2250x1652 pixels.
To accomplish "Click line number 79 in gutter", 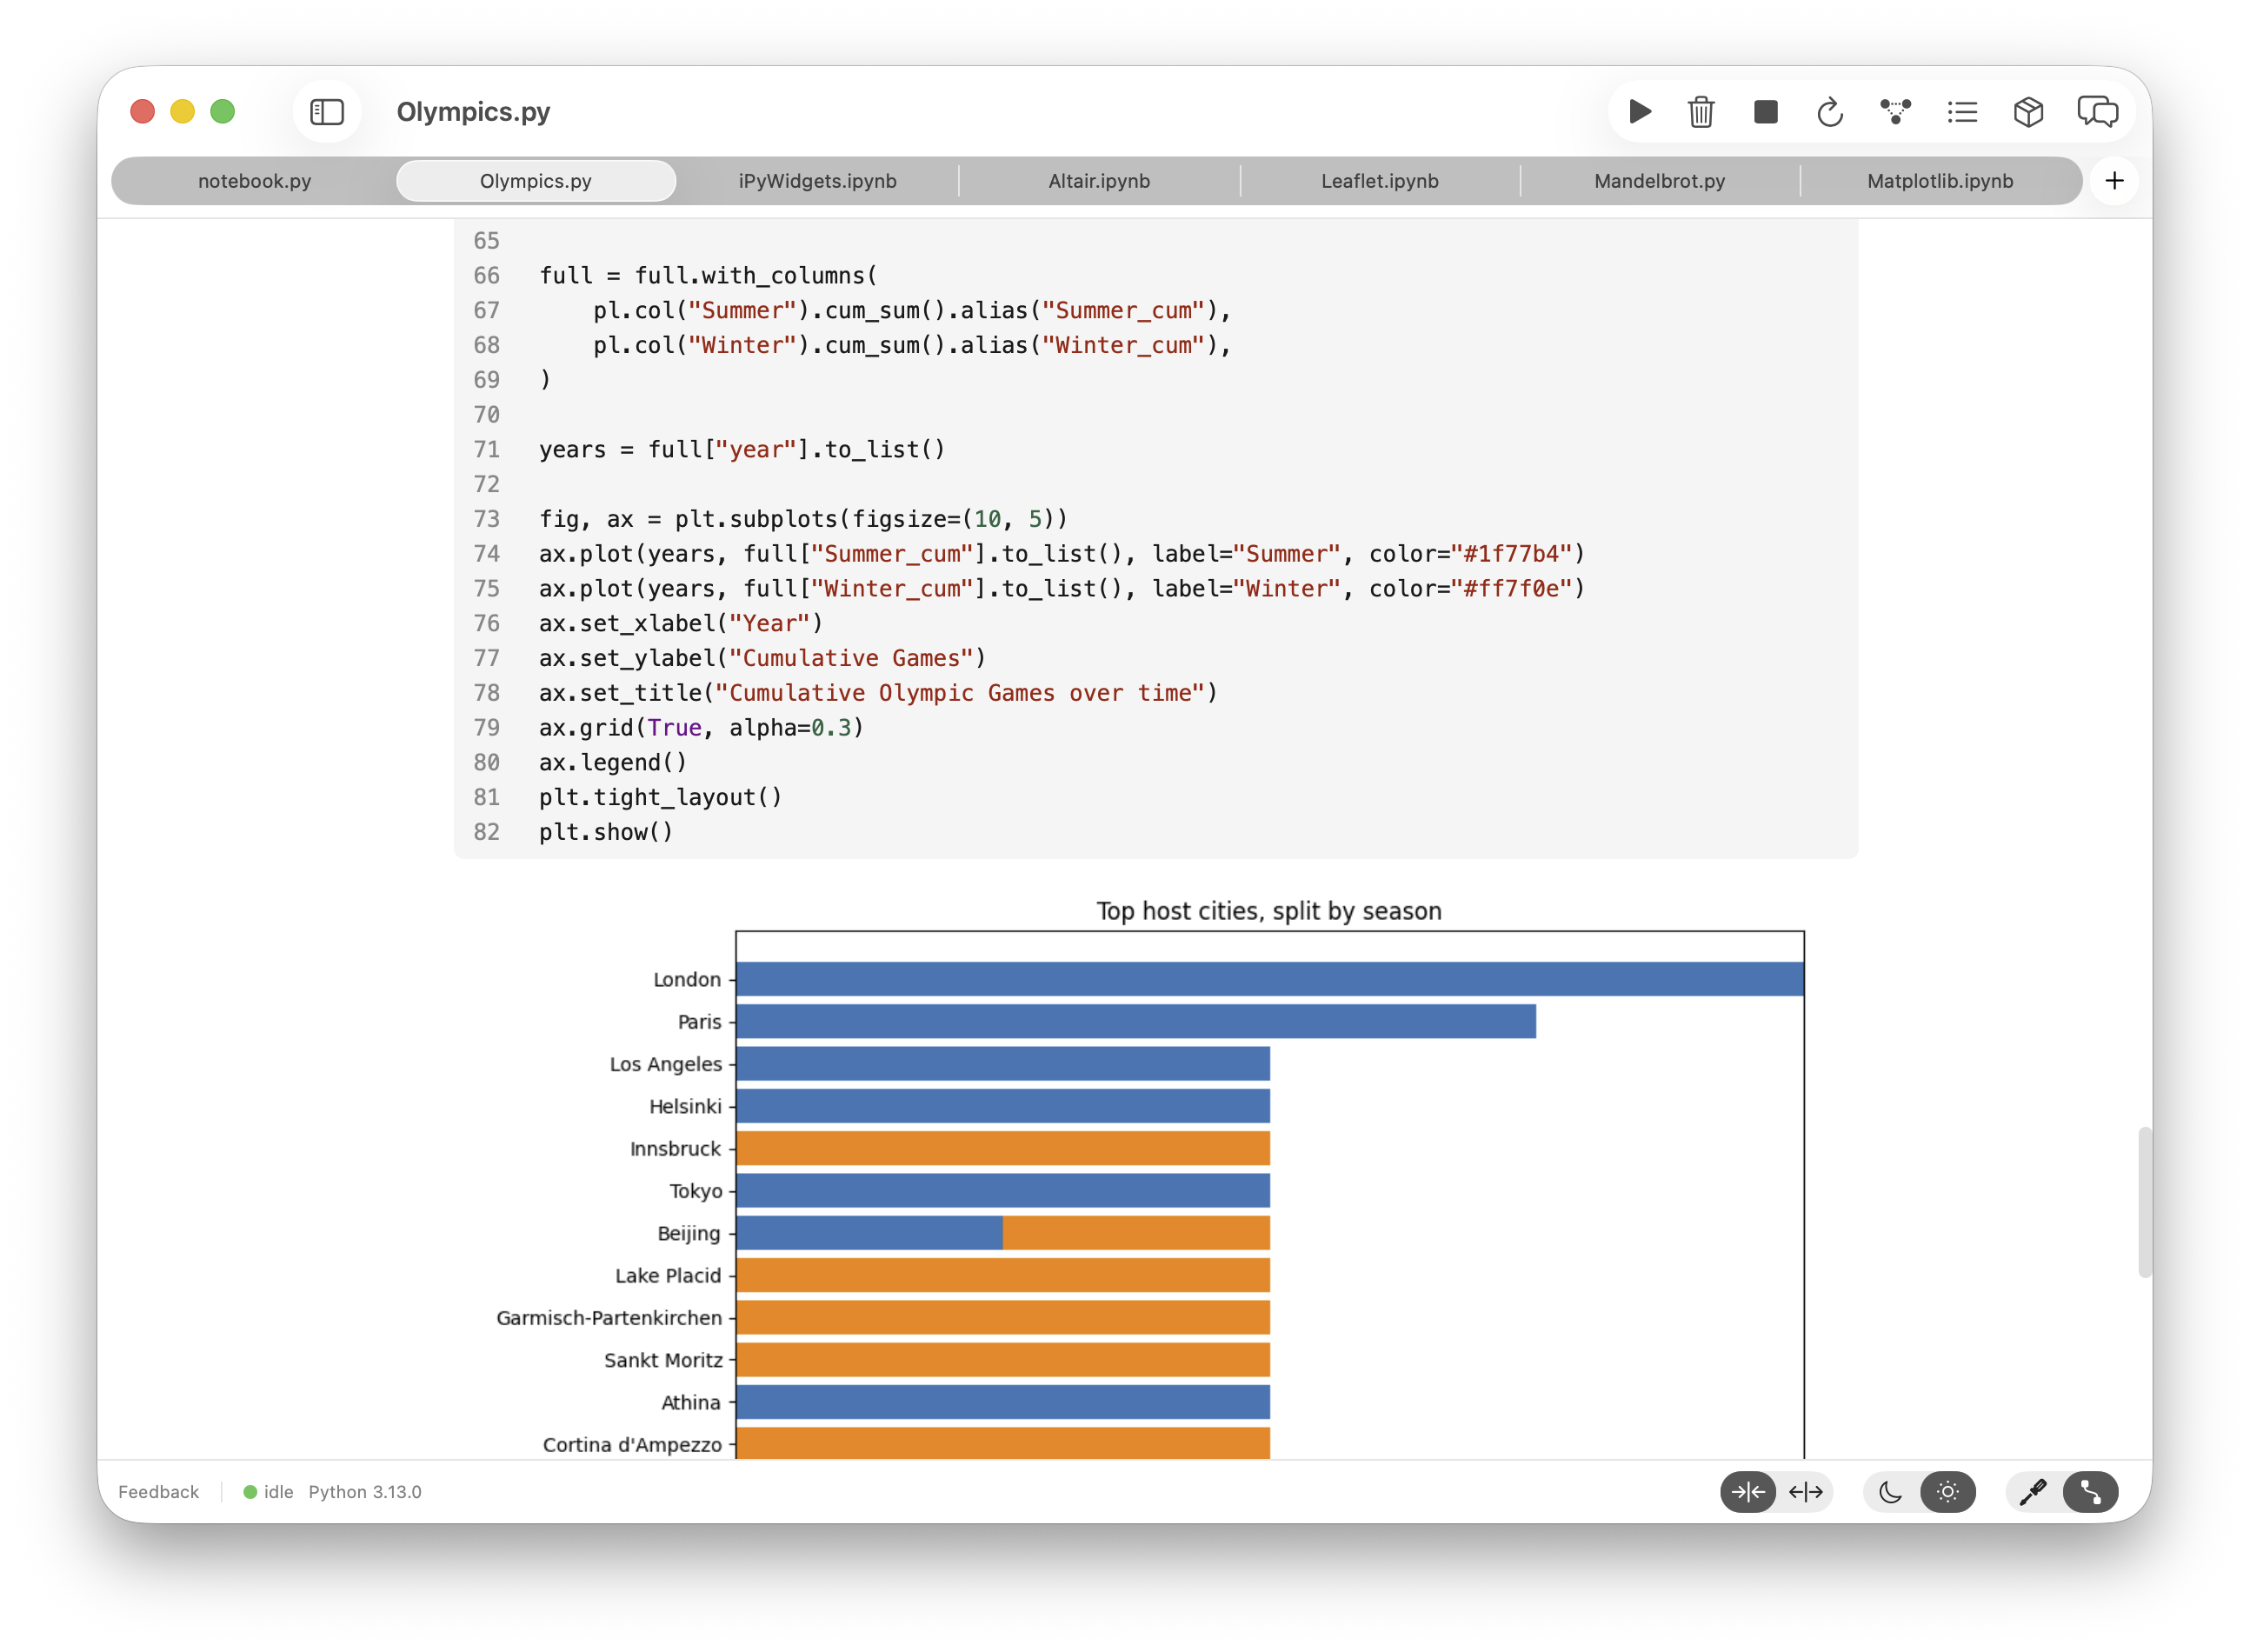I will tap(486, 727).
